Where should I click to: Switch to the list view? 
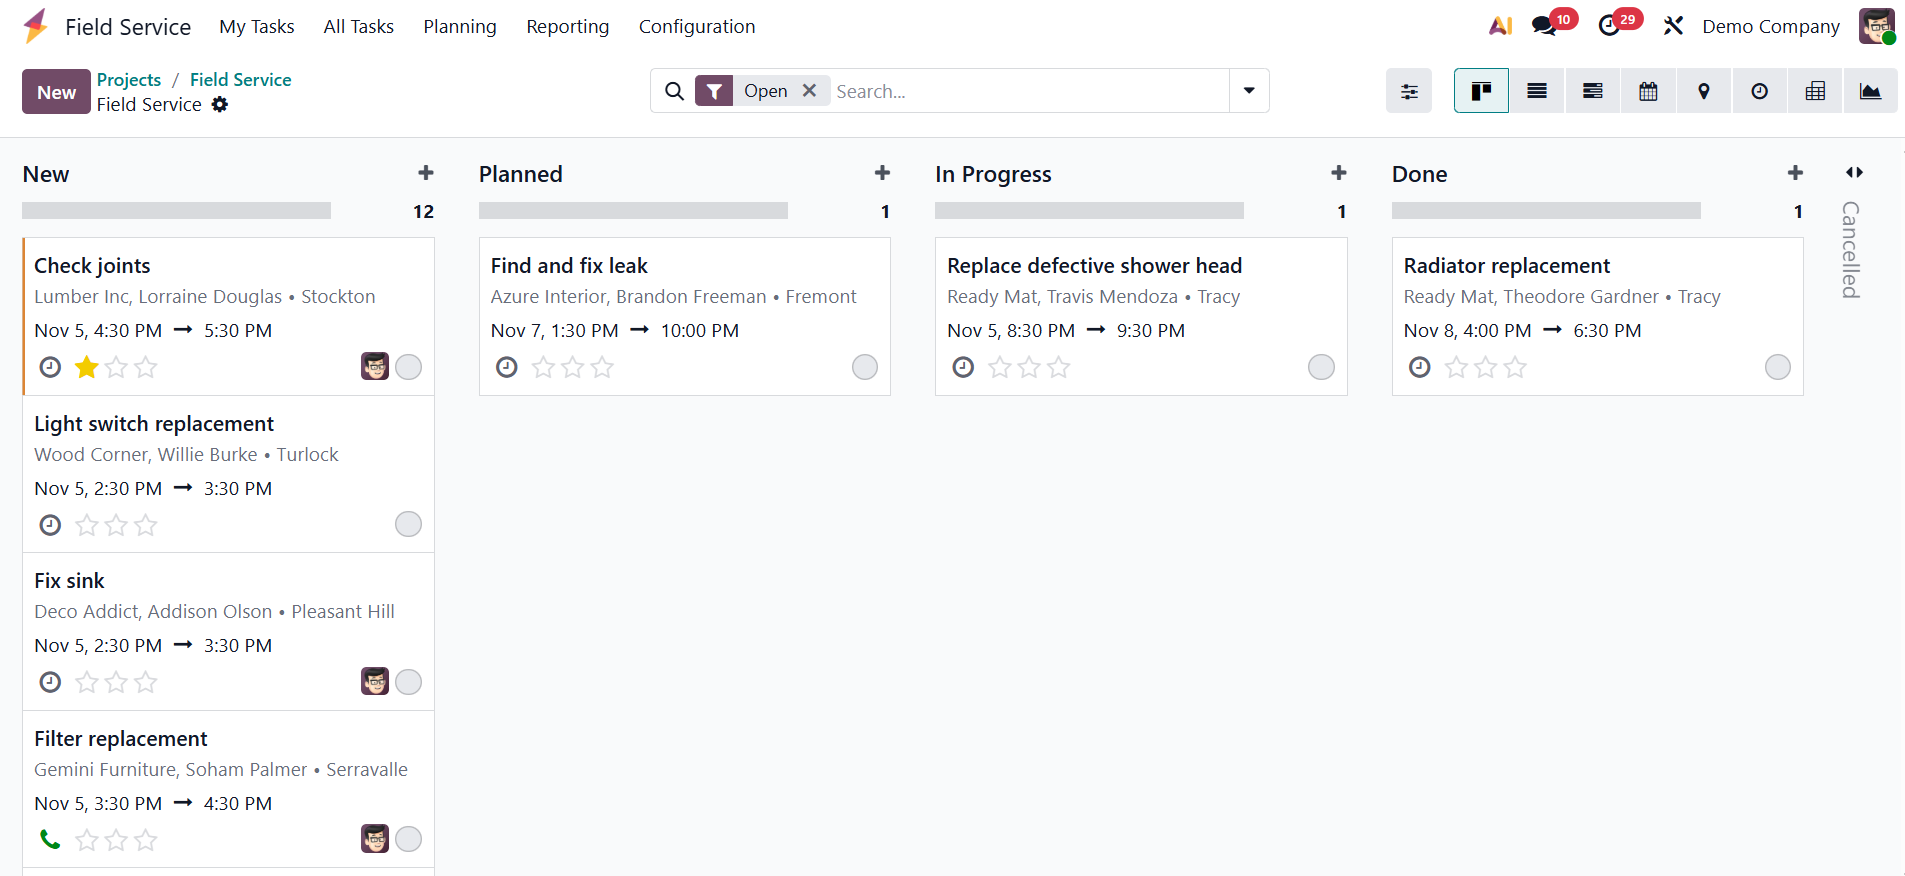[x=1537, y=91]
